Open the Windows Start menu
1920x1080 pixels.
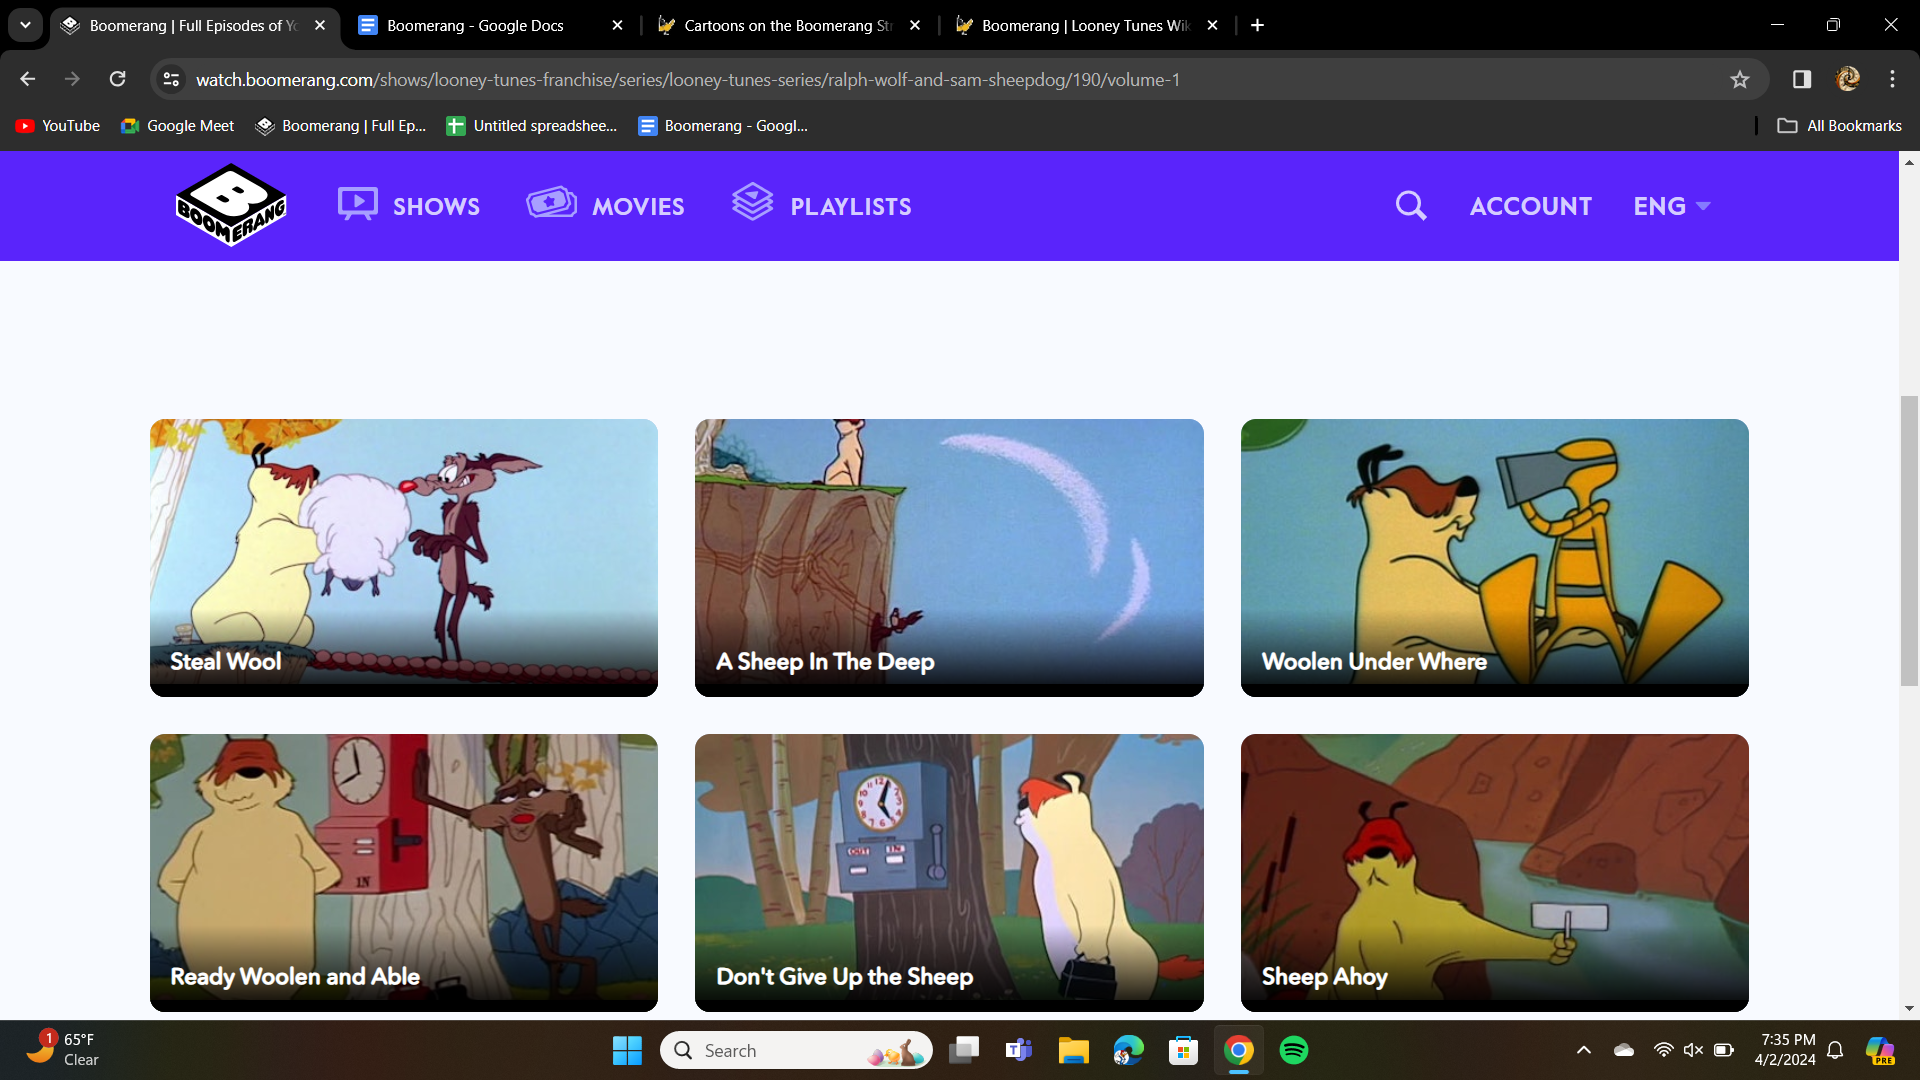coord(627,1050)
